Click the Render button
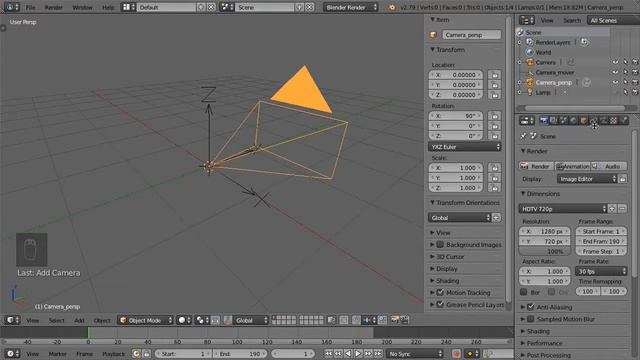 pos(536,166)
